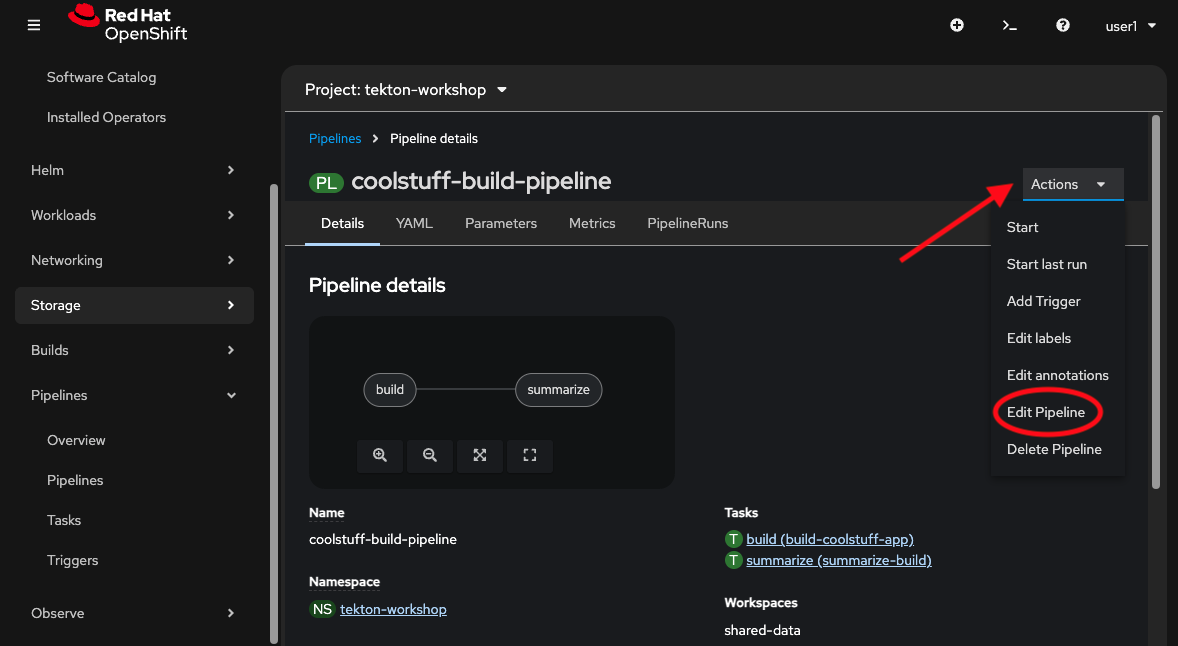
Task: Choose Add Trigger in Actions menu
Action: pos(1043,301)
